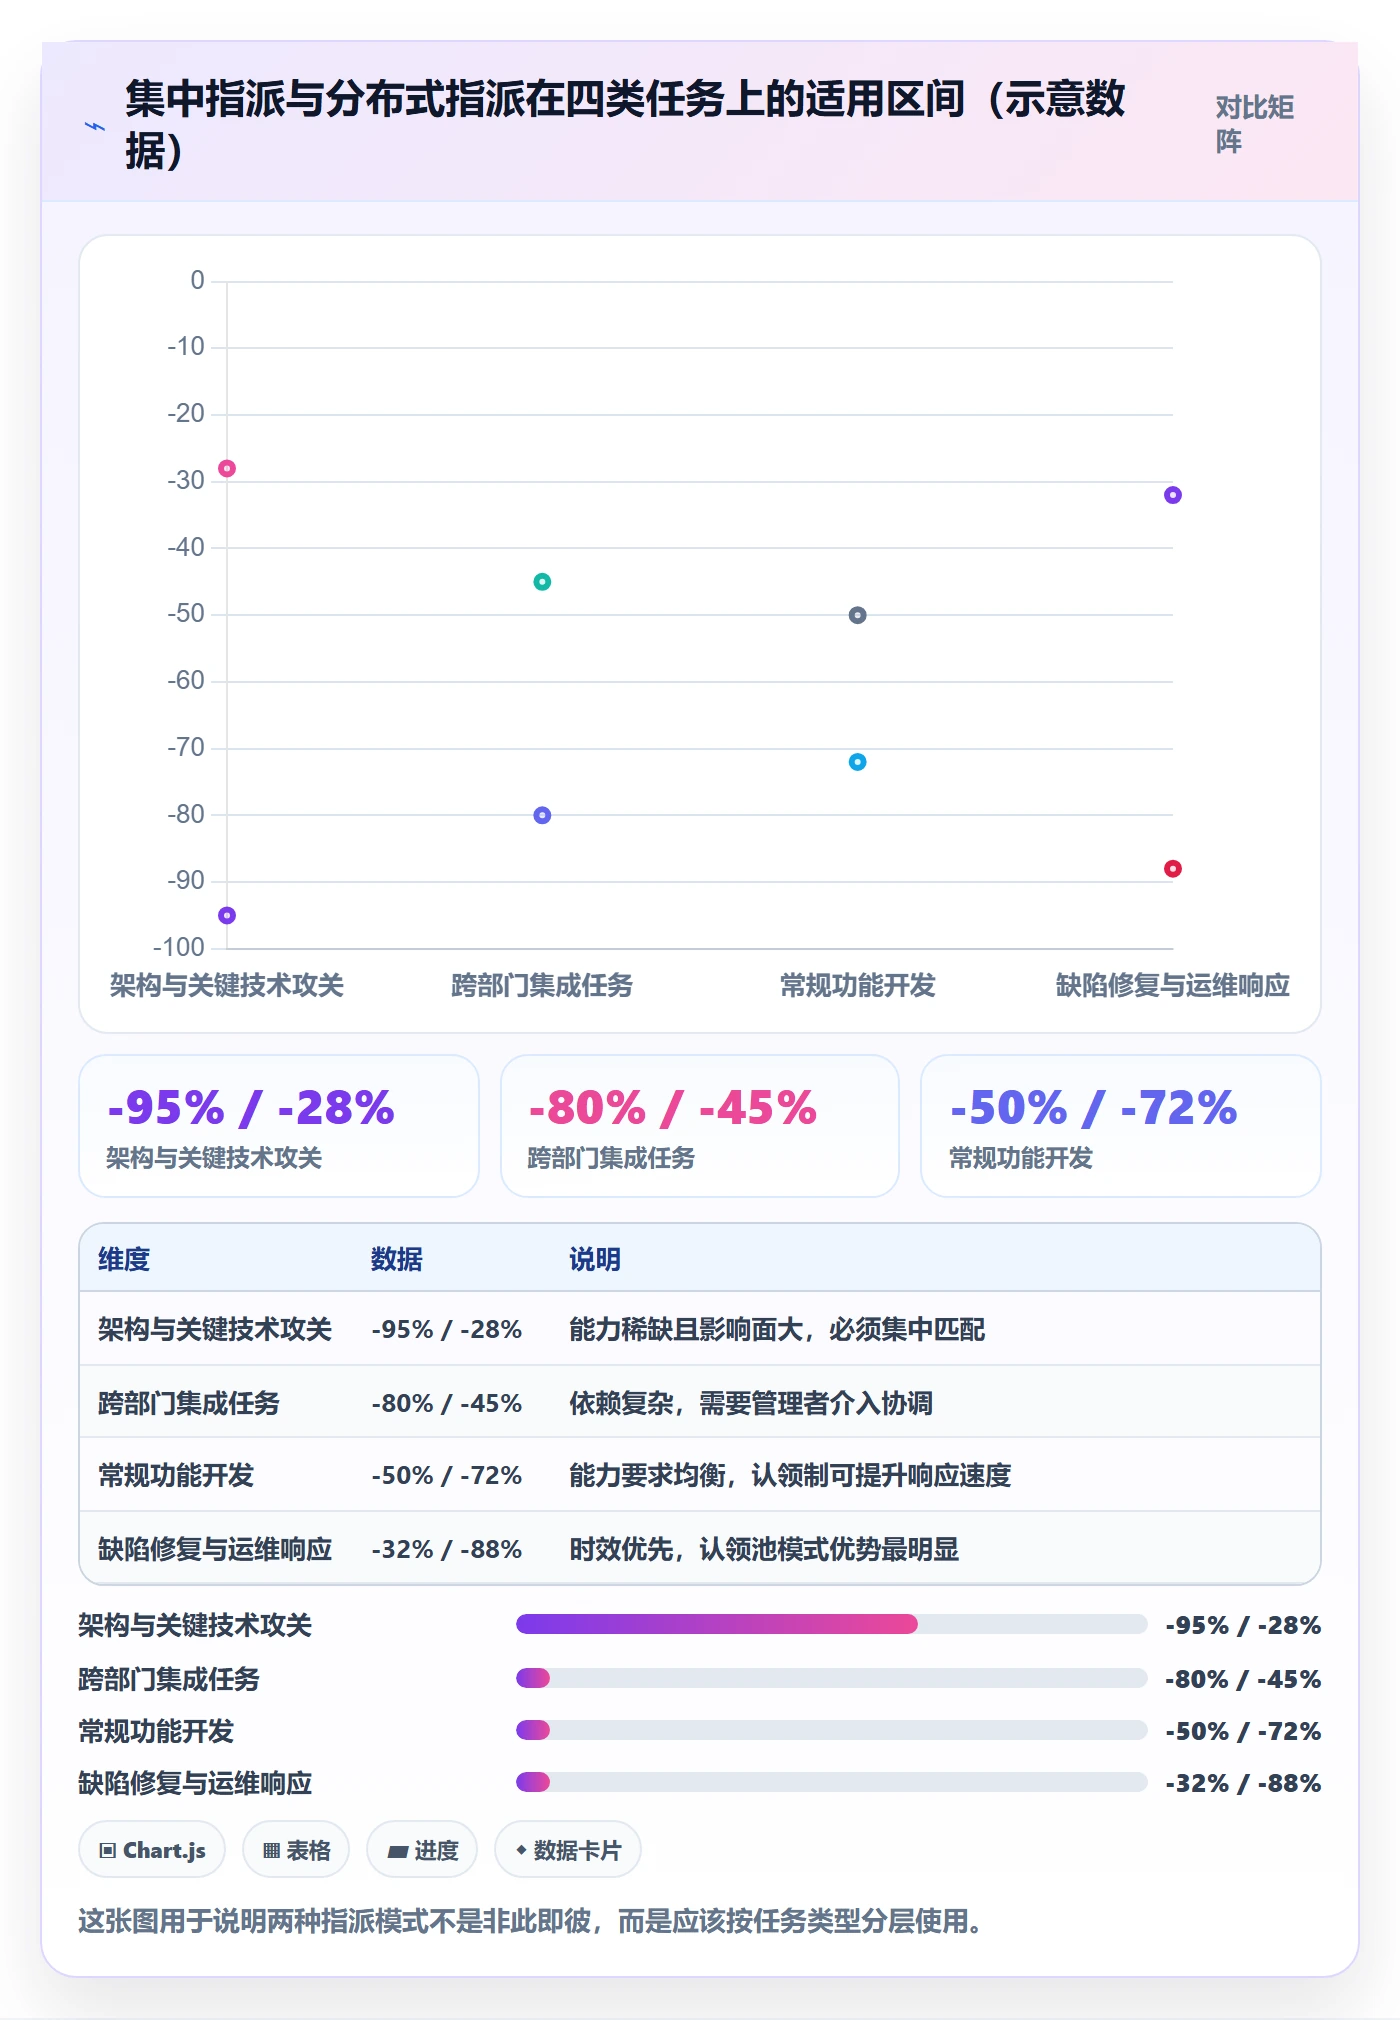Click the 维度 table column header
The image size is (1400, 2020).
(124, 1259)
